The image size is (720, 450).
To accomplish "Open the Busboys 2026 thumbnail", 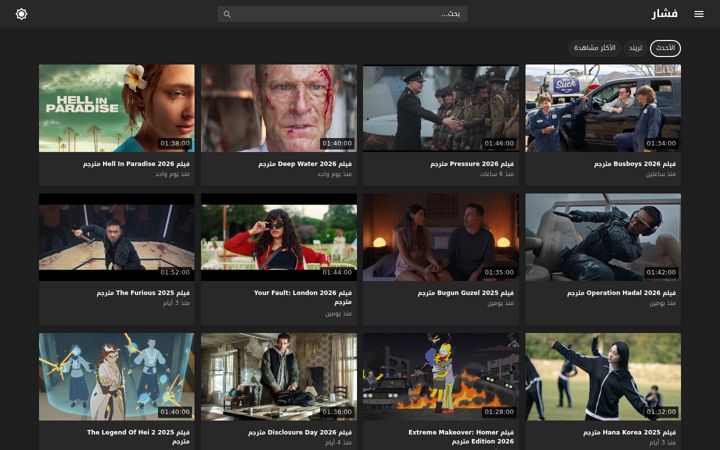I will tap(603, 108).
